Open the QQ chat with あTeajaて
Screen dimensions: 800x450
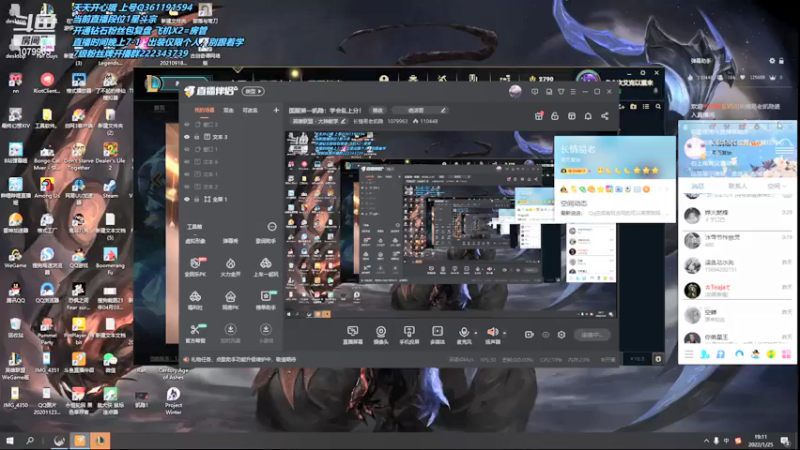pyautogui.click(x=737, y=290)
